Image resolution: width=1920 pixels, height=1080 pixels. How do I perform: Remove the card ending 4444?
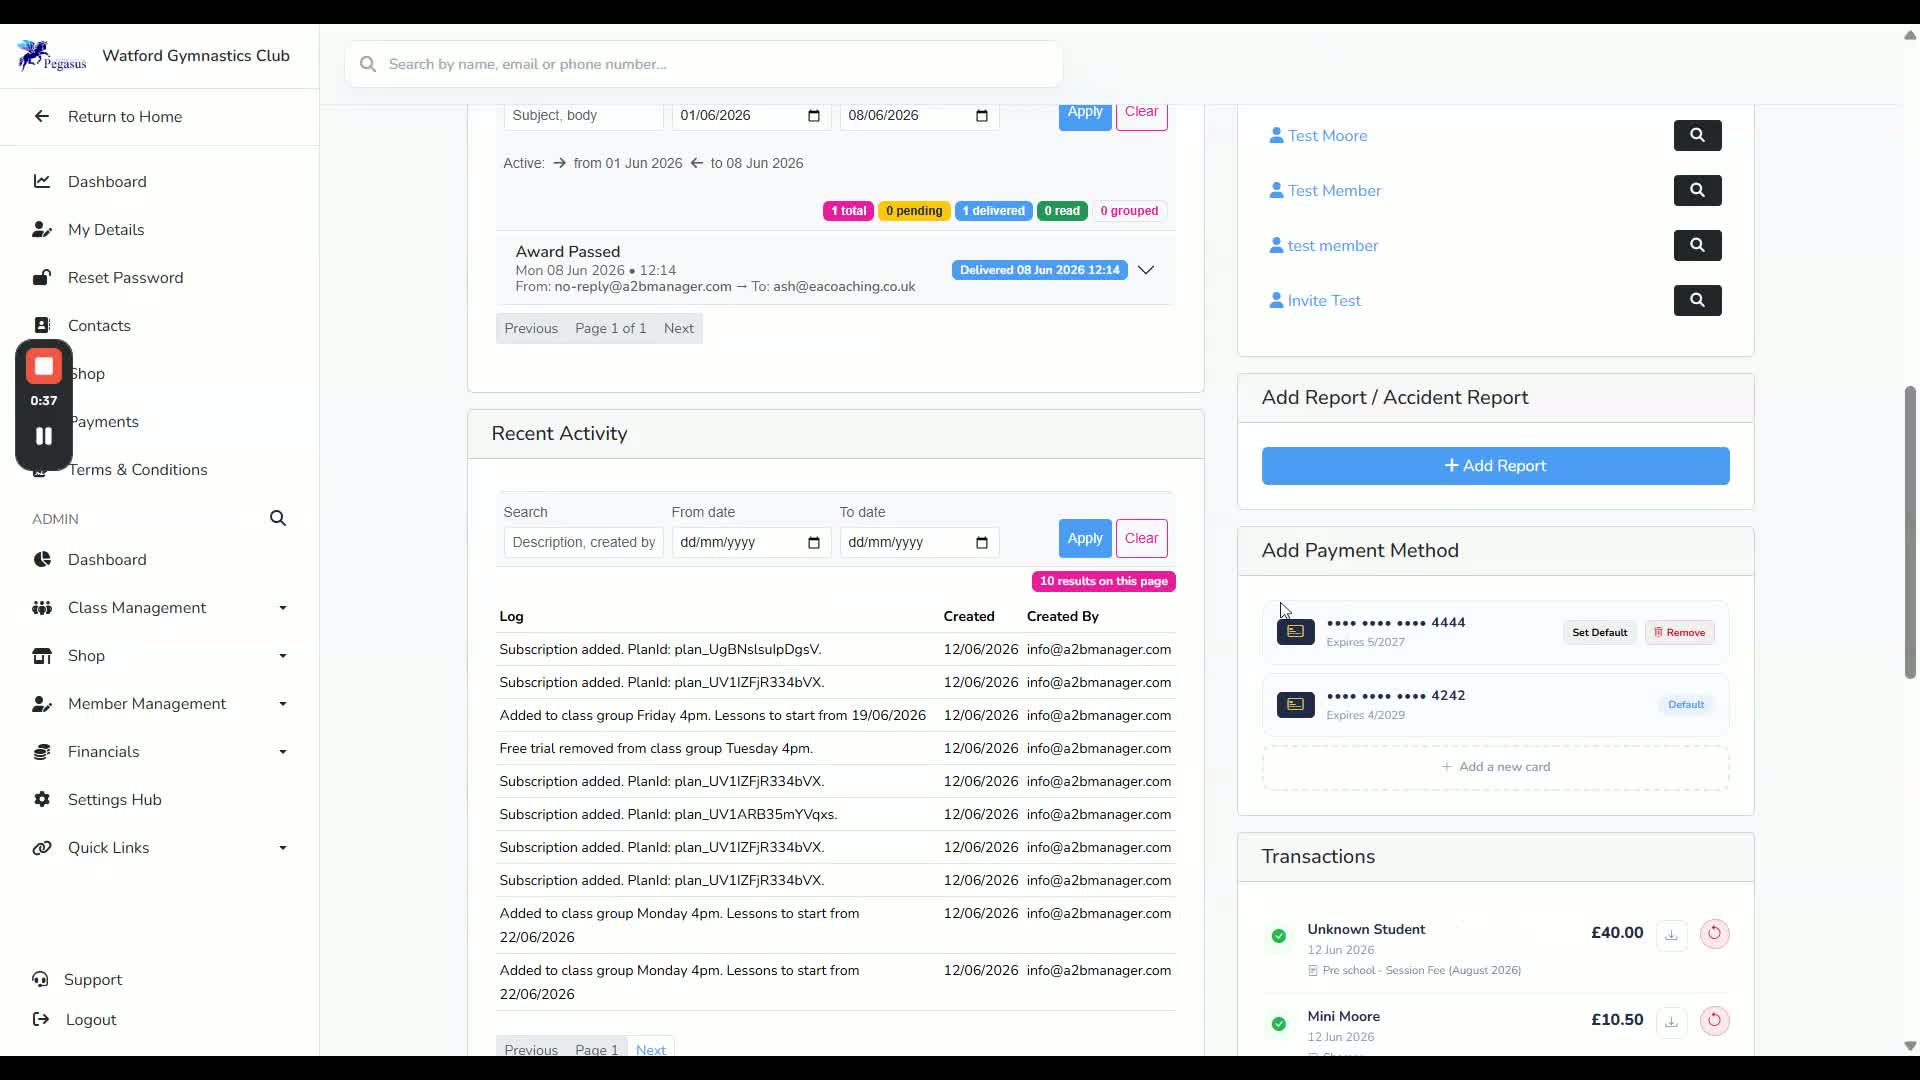[1680, 633]
